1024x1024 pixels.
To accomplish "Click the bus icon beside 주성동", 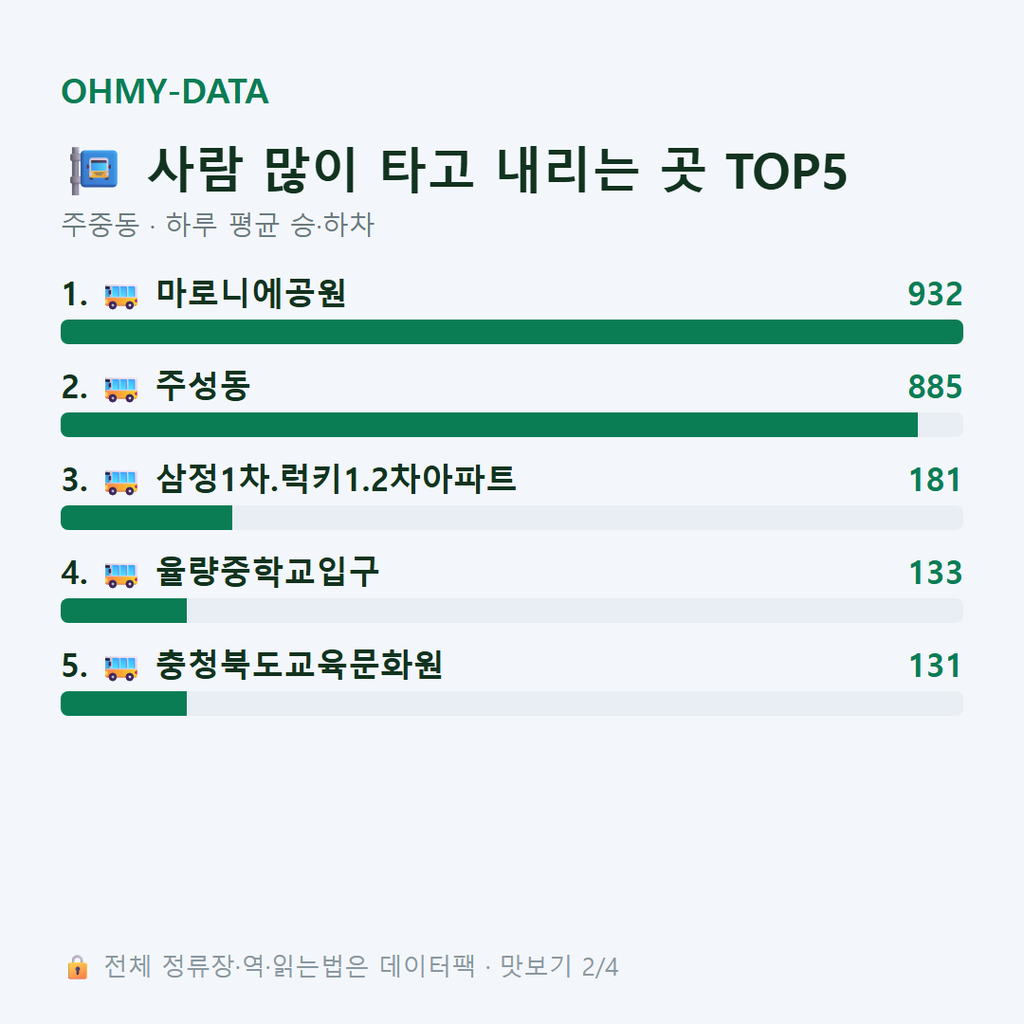I will pos(121,389).
